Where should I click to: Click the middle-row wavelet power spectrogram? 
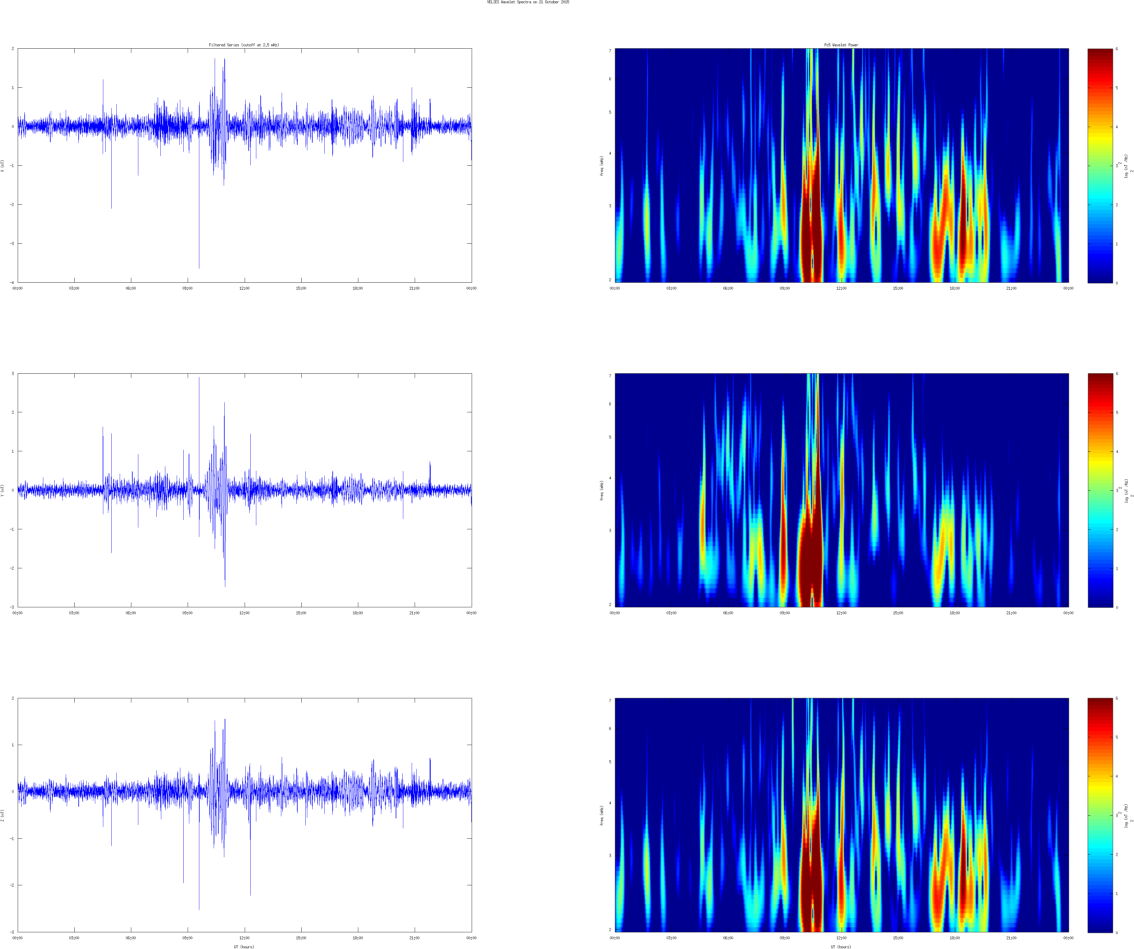[x=842, y=490]
